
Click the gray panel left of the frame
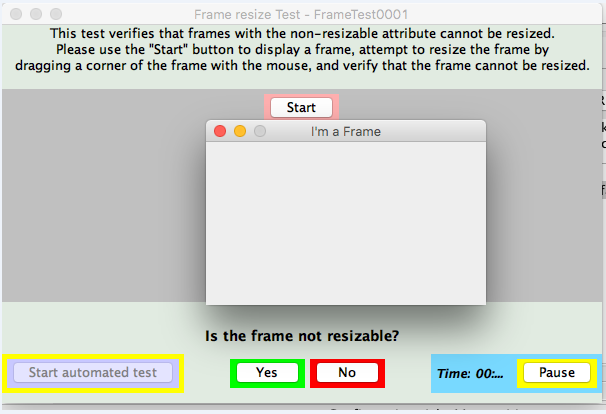click(x=100, y=200)
